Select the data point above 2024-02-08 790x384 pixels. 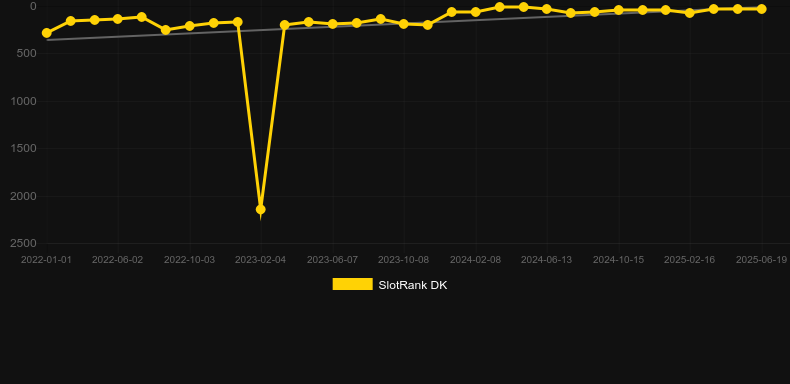coord(475,12)
